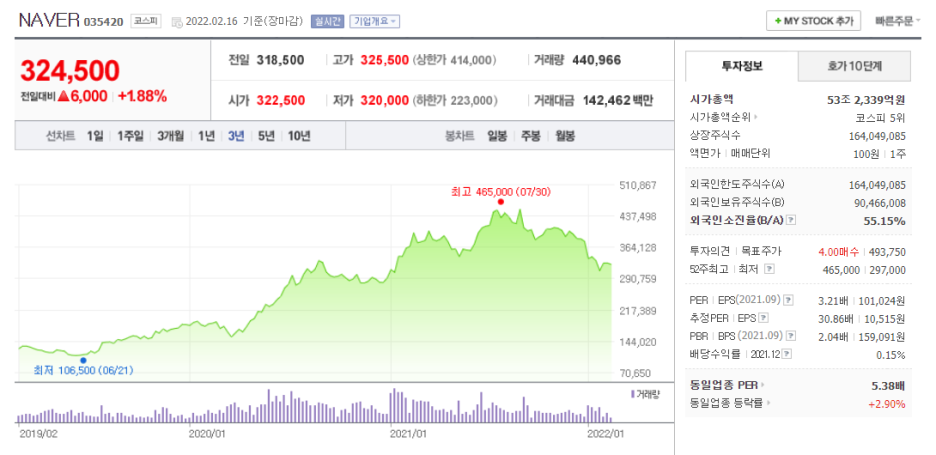The width and height of the screenshot is (936, 455).
Task: Click the current price 324,500
Action: coord(70,70)
